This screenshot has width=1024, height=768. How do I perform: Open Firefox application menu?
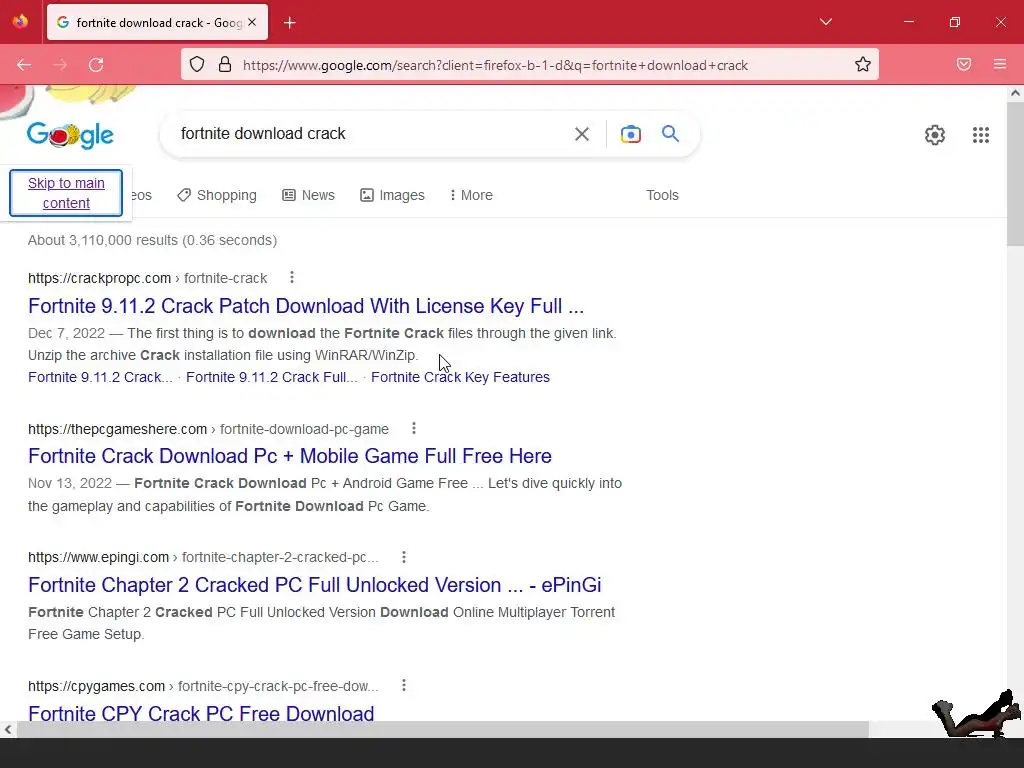[1000, 64]
